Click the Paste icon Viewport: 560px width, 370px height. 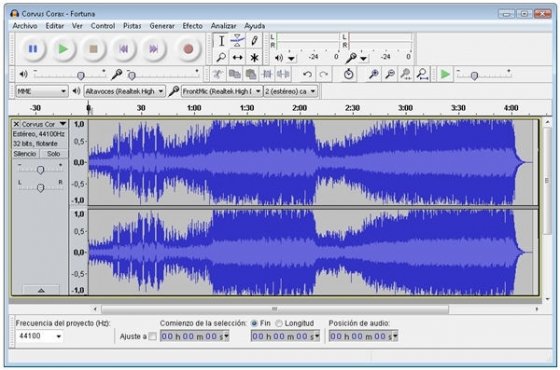251,74
